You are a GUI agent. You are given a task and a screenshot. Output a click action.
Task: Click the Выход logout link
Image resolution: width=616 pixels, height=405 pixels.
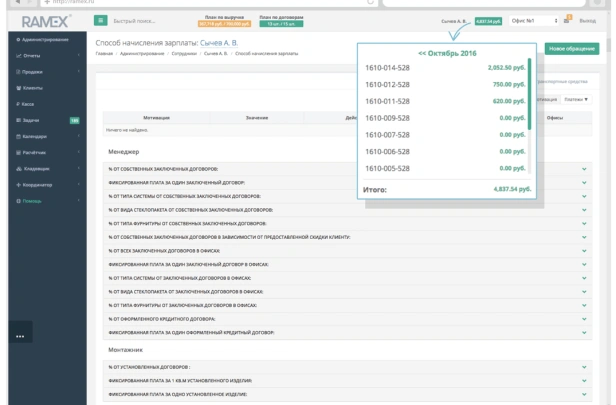tap(588, 20)
